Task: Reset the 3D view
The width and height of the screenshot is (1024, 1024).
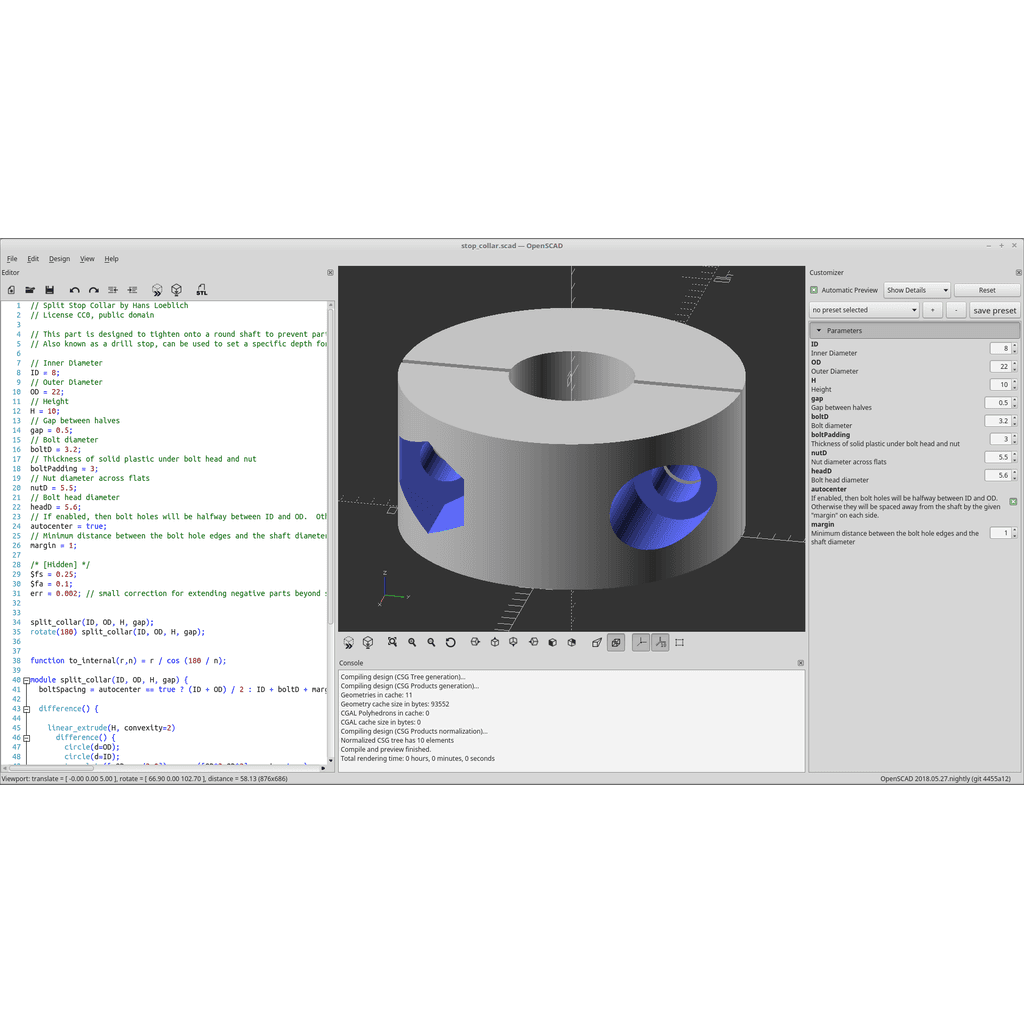Action: click(451, 643)
